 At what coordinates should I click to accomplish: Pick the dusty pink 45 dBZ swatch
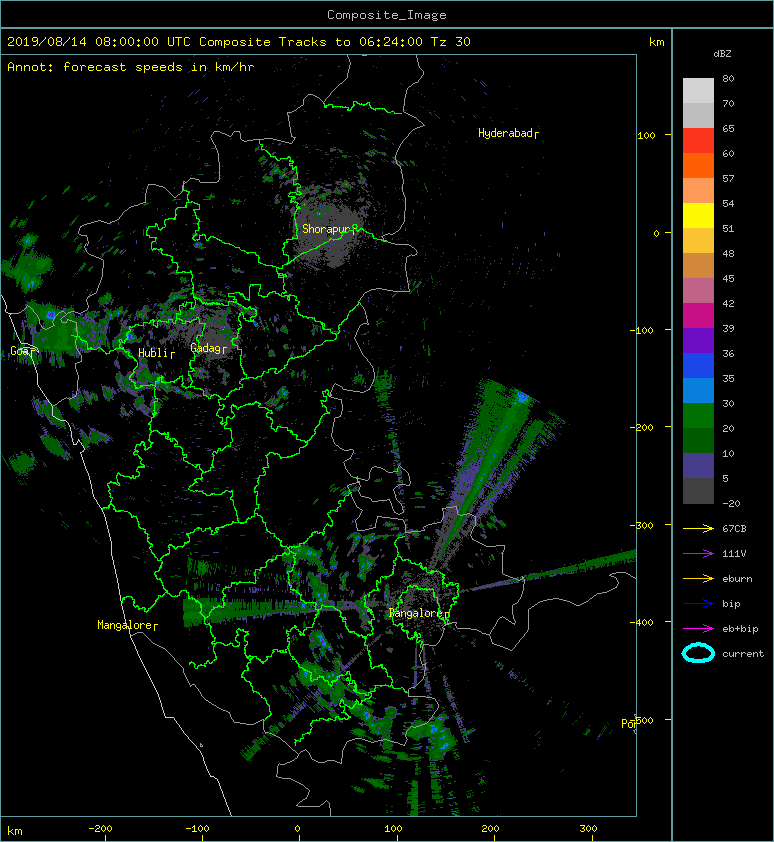coord(698,290)
